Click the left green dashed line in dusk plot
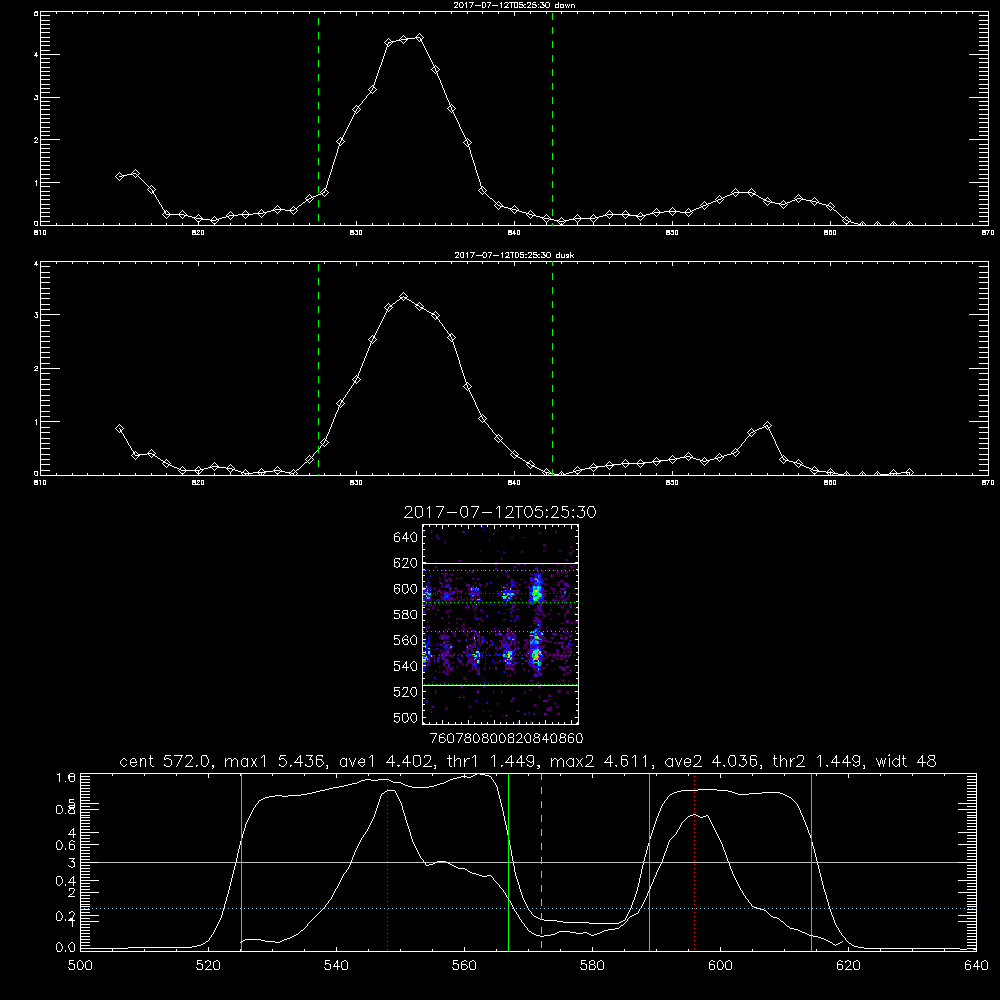Viewport: 1000px width, 1000px height. [318, 369]
